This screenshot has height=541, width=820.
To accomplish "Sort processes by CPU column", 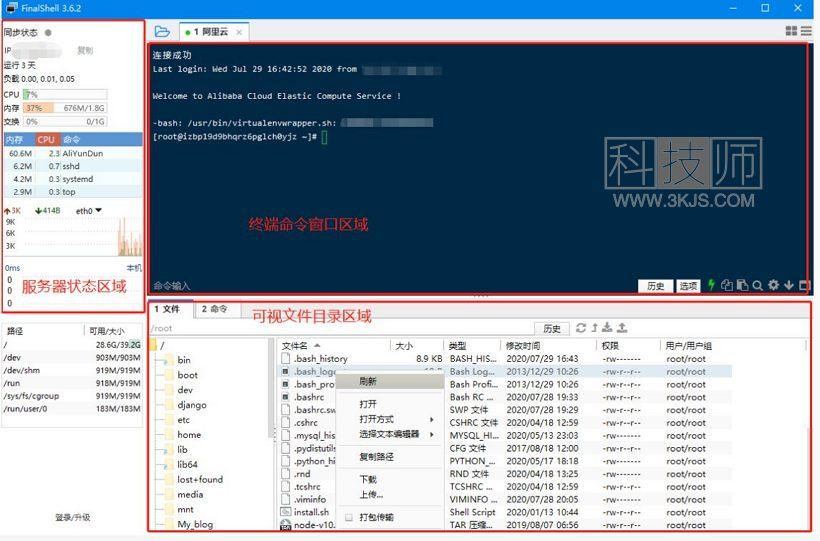I will [49, 140].
